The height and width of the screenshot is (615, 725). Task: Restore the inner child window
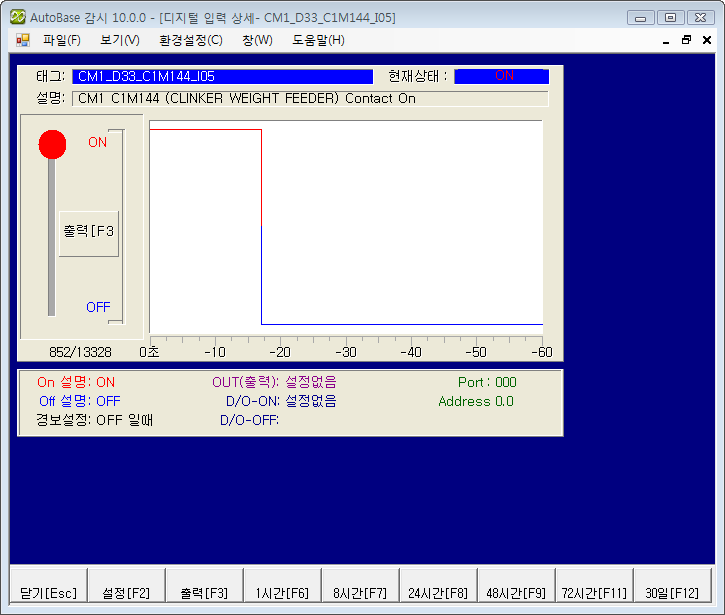687,40
